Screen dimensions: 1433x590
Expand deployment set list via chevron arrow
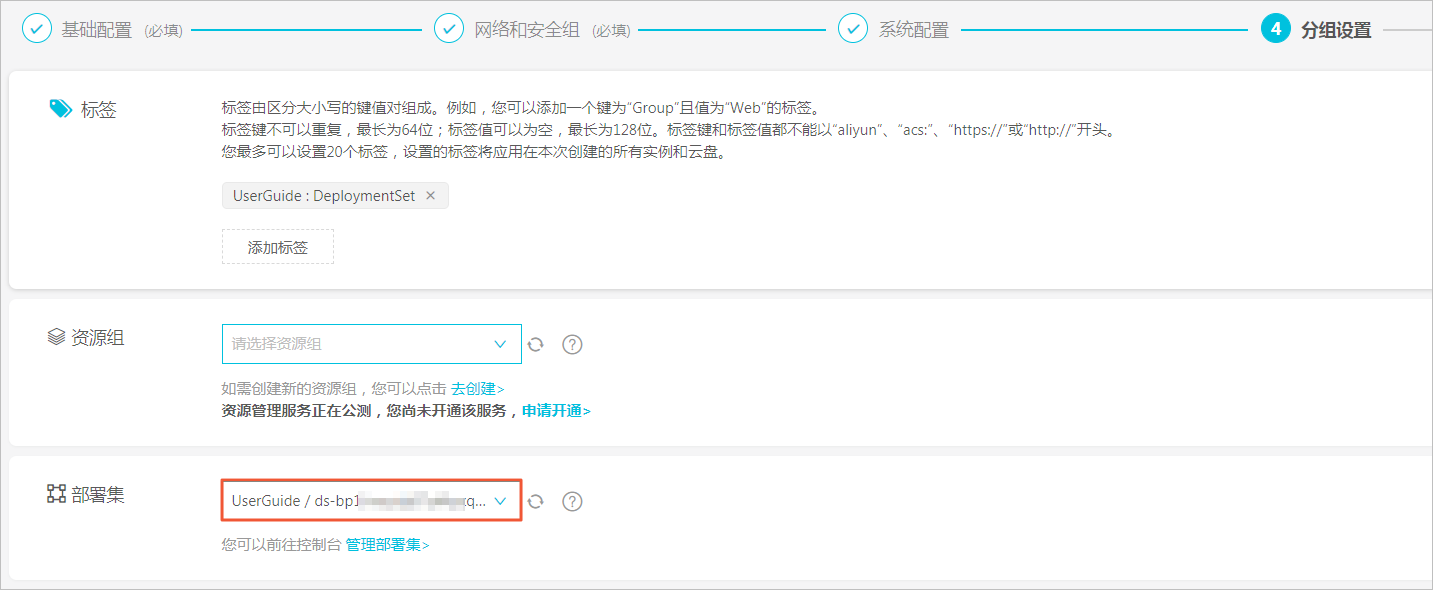pos(502,501)
